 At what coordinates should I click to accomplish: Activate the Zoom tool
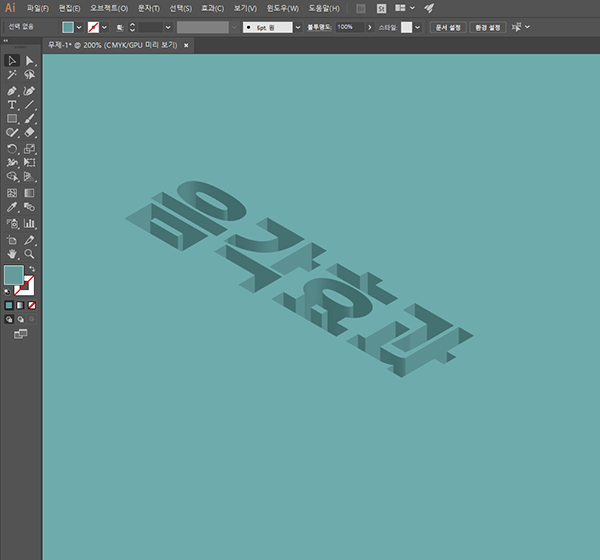29,254
